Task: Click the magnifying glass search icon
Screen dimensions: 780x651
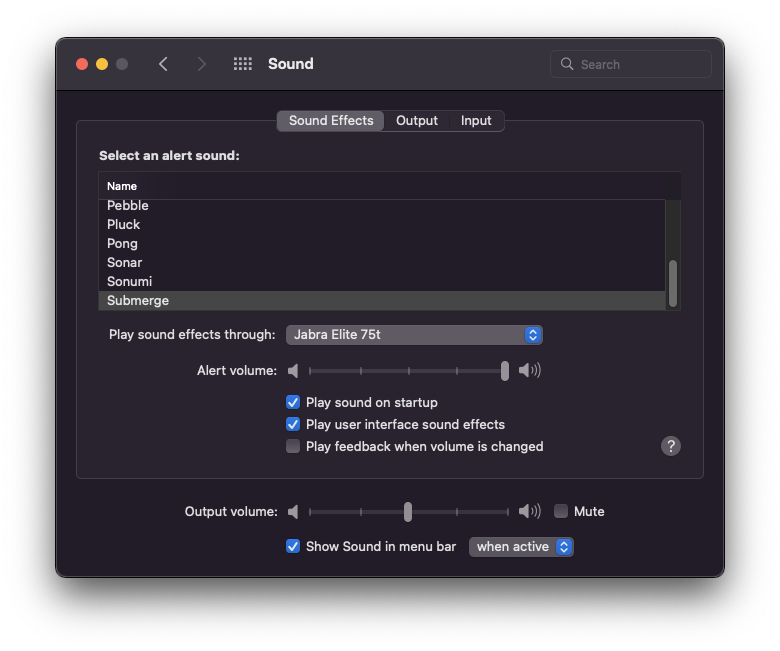Action: pyautogui.click(x=568, y=64)
